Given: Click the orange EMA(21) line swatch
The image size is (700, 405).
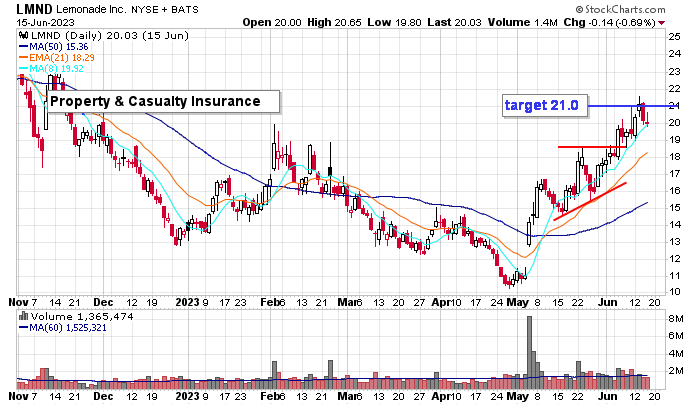Looking at the screenshot, I should [23, 58].
